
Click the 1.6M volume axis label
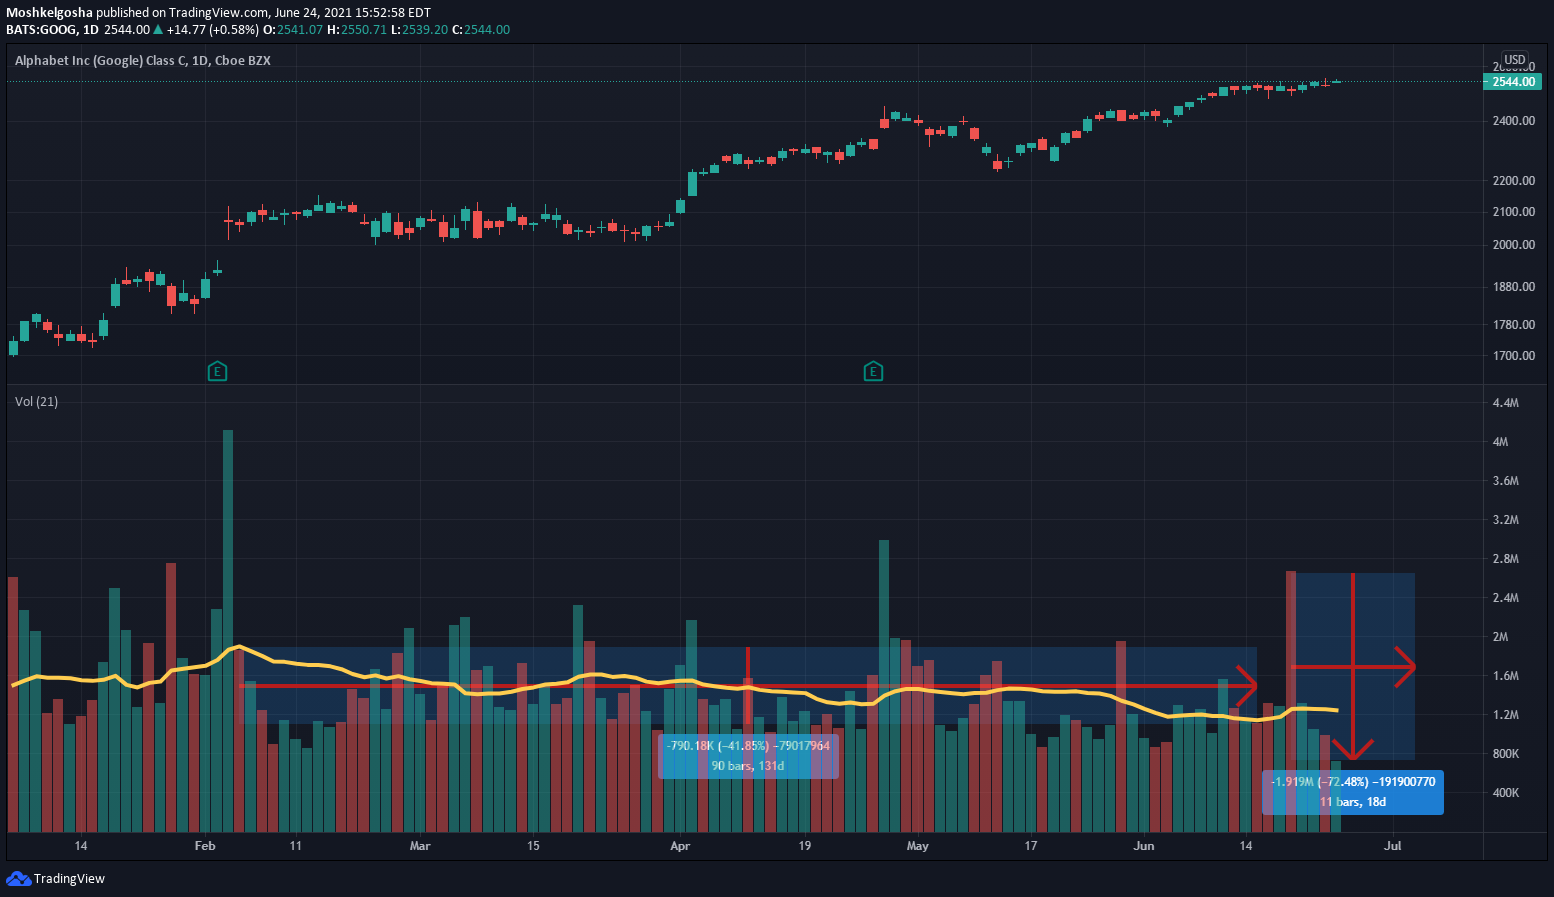click(1505, 676)
